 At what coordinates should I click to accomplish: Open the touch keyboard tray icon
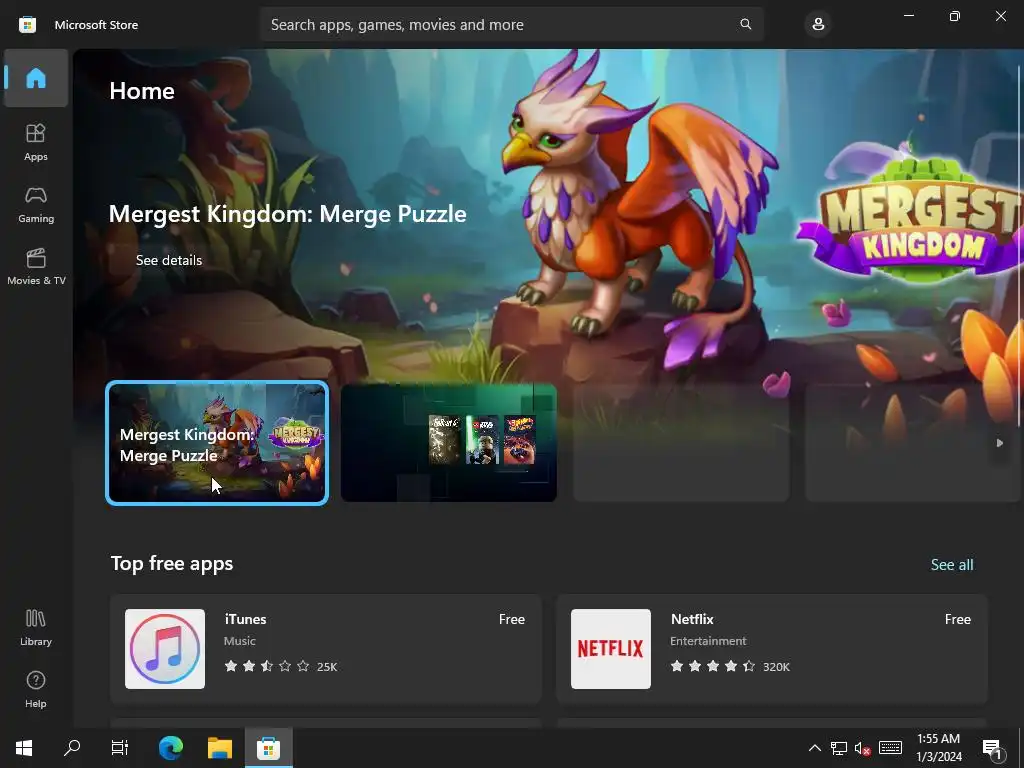click(890, 748)
